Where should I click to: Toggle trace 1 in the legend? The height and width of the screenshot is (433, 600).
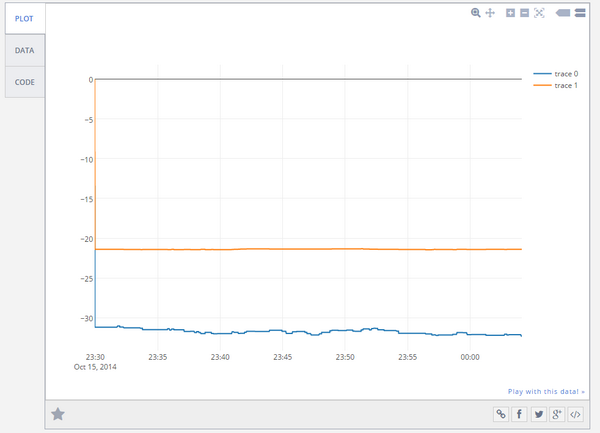pyautogui.click(x=556, y=85)
